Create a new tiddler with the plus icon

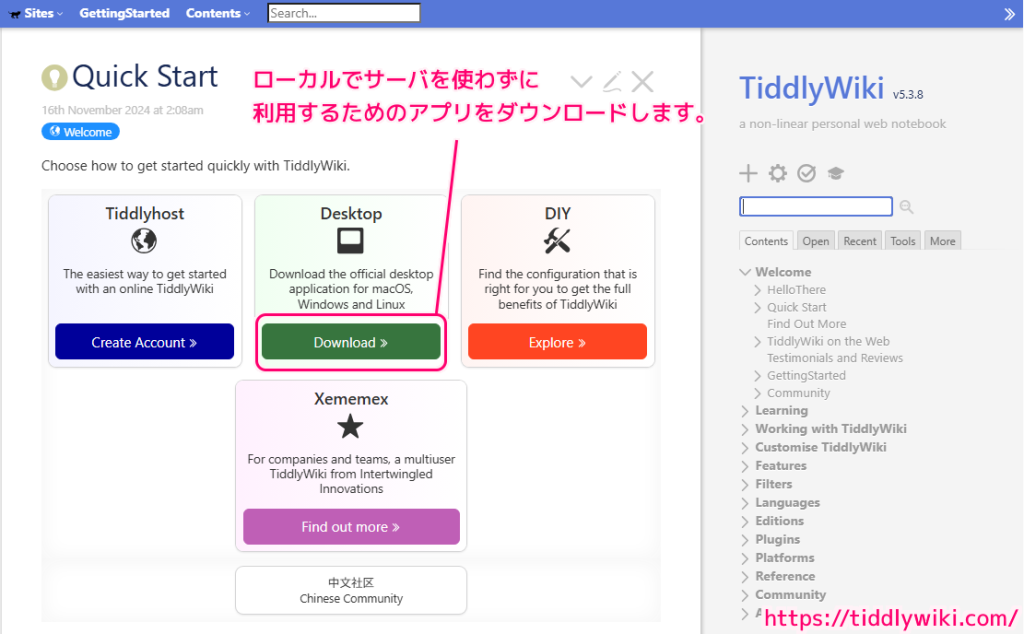[748, 173]
